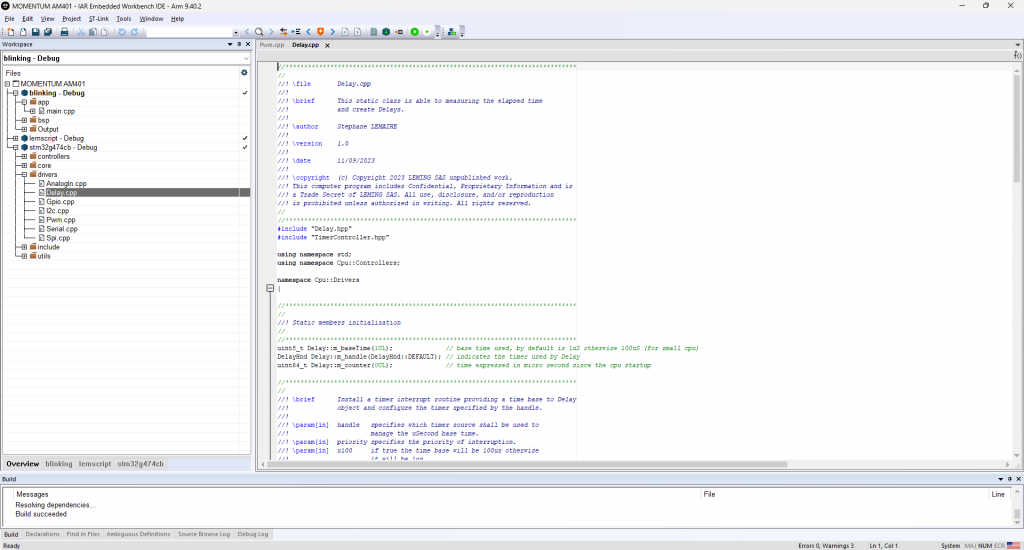
Task: Click the Toggle Bookmark orange icon
Action: click(x=320, y=32)
